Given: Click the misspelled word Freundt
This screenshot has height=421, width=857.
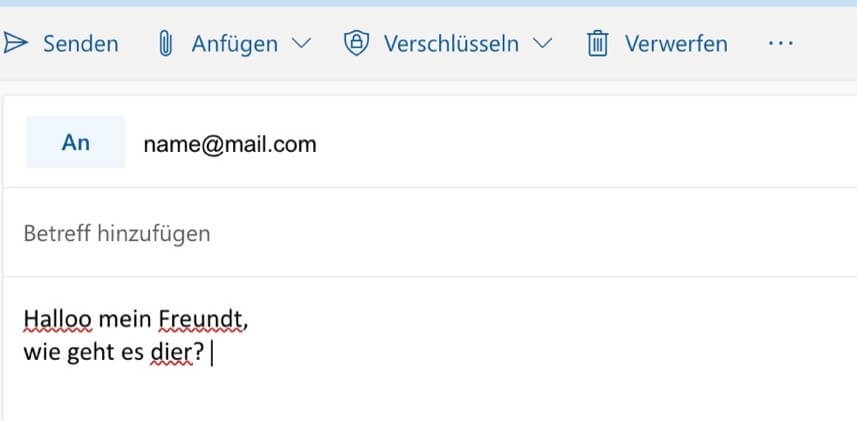Looking at the screenshot, I should click(201, 319).
